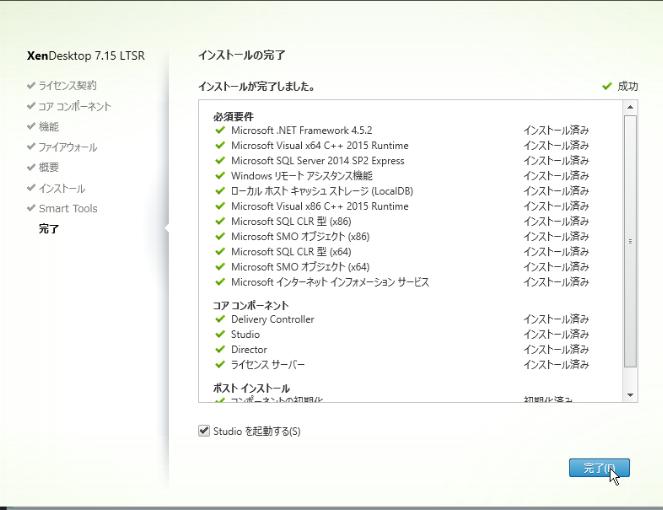
Task: Click the XenDesktop 7.15 LTSR title
Action: pos(86,56)
